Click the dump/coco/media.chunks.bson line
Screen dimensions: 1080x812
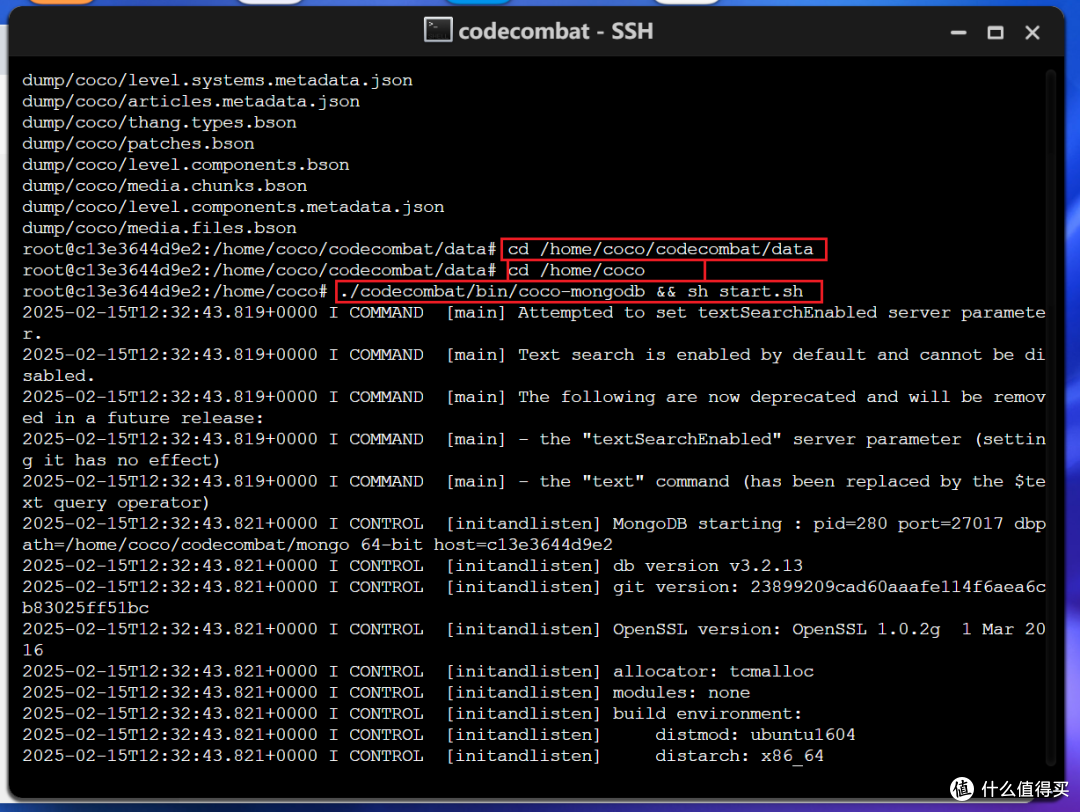[x=164, y=186]
